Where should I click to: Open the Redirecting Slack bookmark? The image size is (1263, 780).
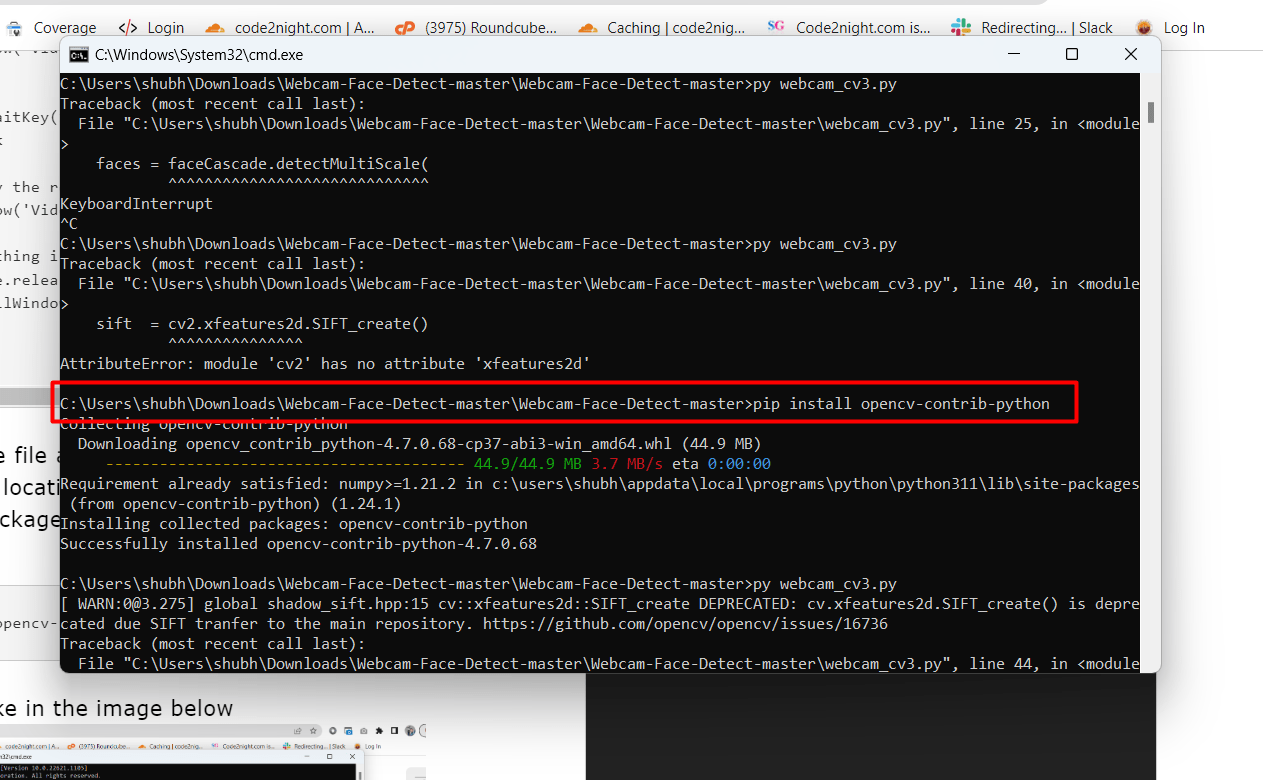1047,28
